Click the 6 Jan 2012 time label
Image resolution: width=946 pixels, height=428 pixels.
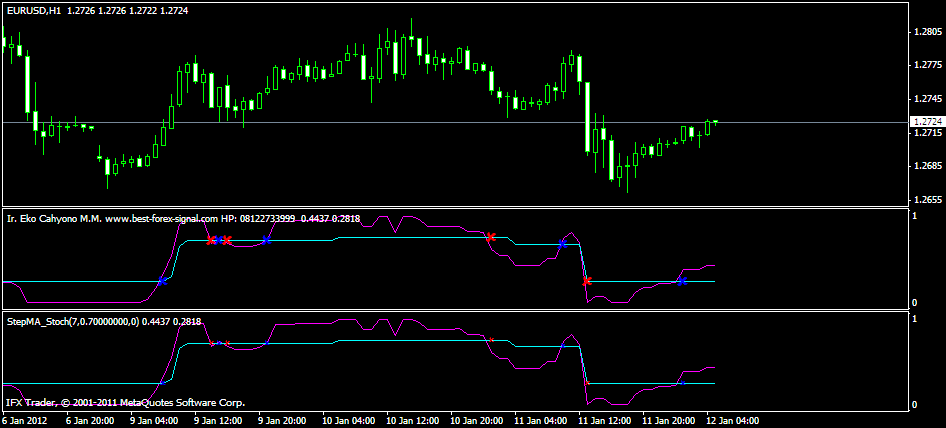24,420
